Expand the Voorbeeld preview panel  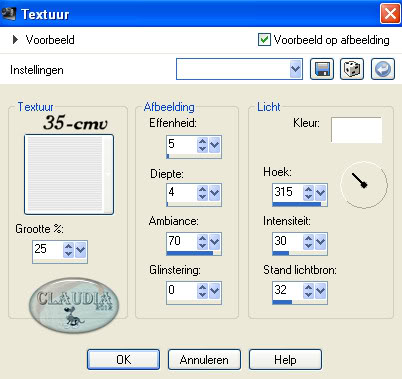tap(15, 40)
